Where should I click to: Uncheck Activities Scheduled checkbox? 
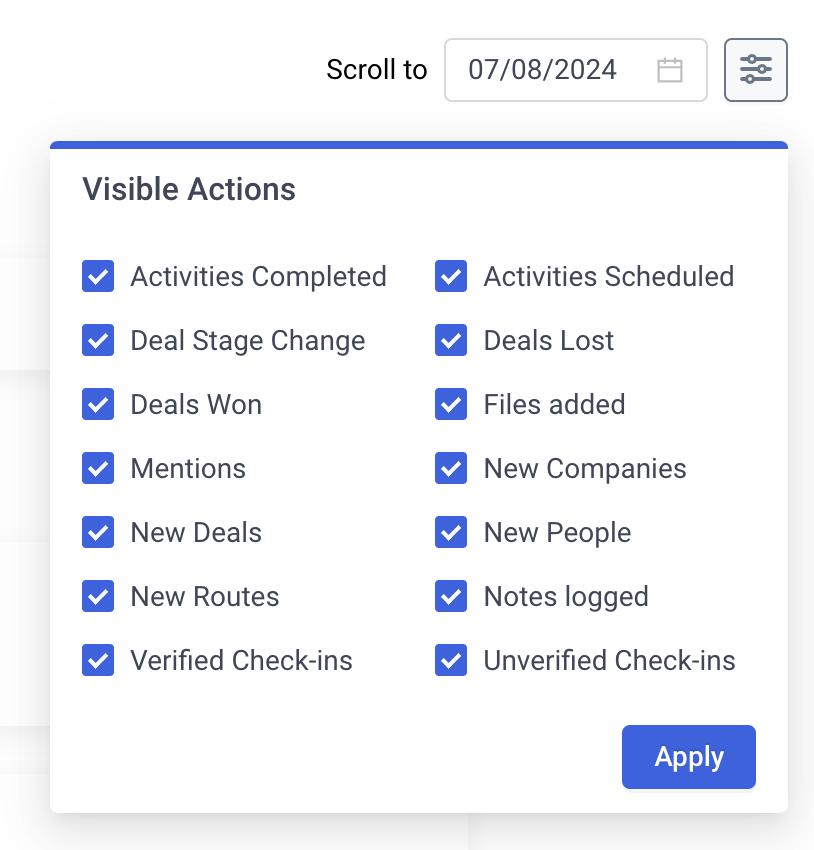click(x=451, y=276)
